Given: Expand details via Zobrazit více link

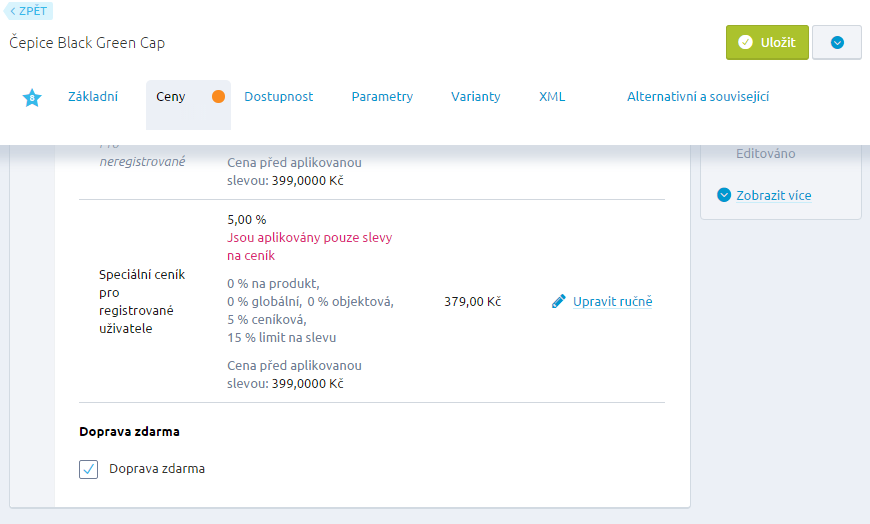Looking at the screenshot, I should (773, 195).
